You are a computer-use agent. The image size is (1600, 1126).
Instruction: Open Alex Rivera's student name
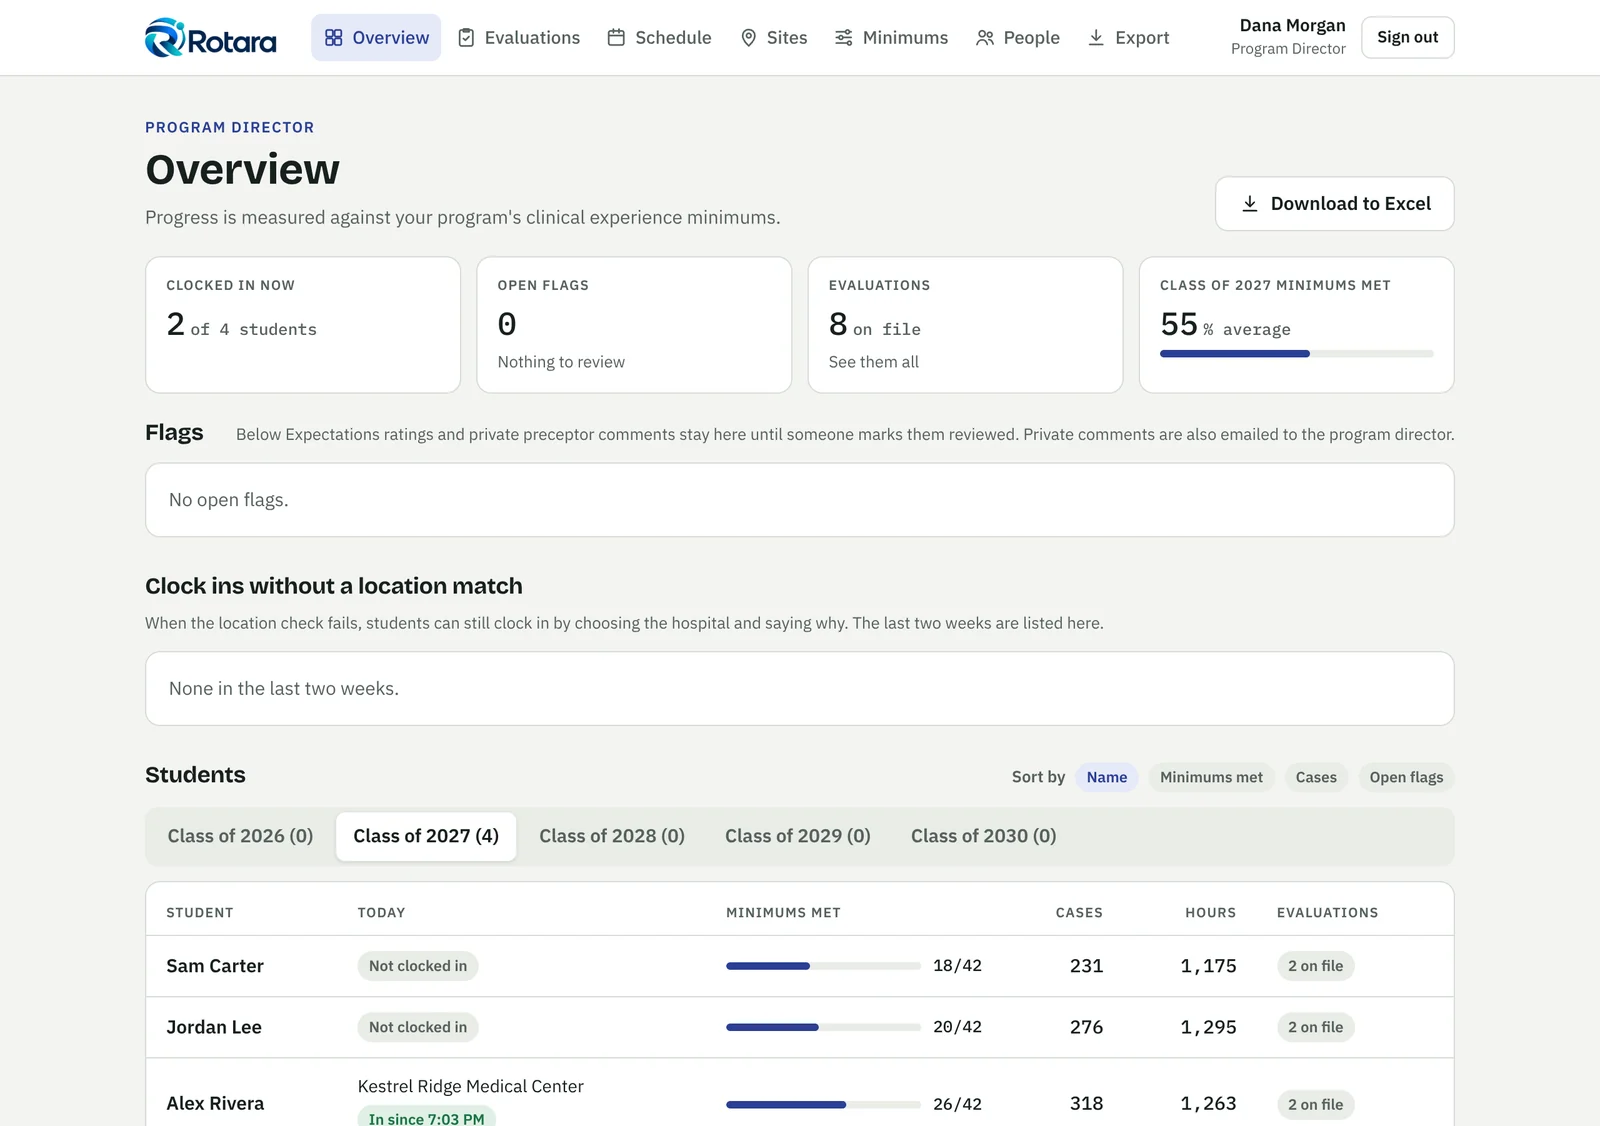215,1104
